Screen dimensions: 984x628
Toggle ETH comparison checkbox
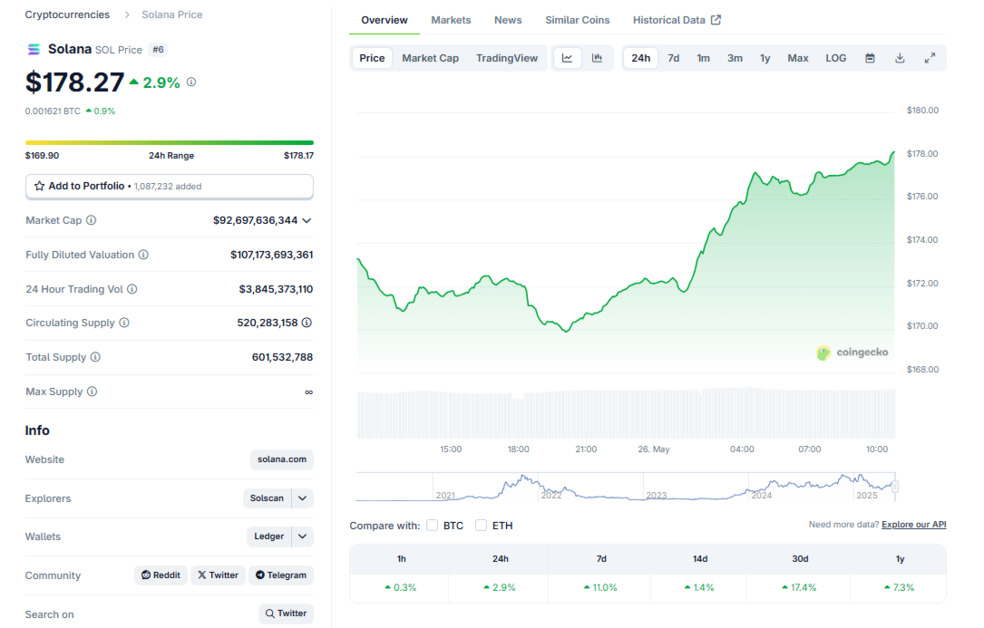481,526
